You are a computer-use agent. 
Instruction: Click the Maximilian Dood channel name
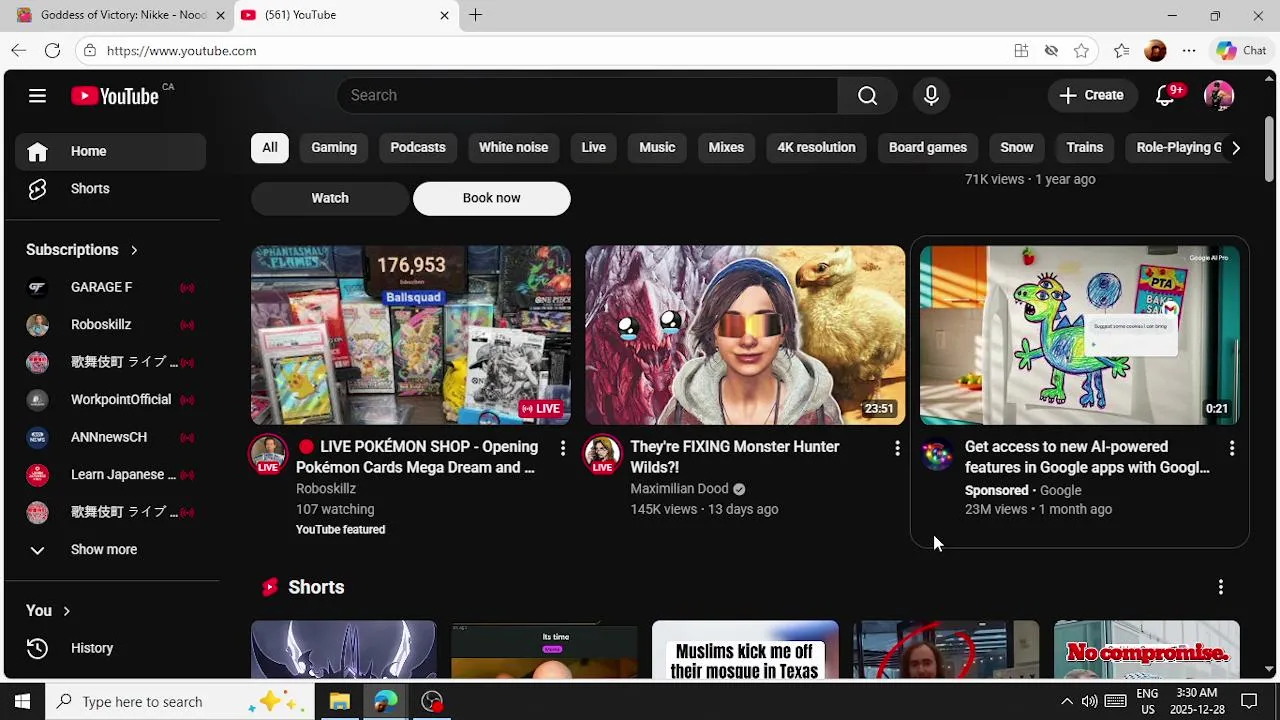679,489
